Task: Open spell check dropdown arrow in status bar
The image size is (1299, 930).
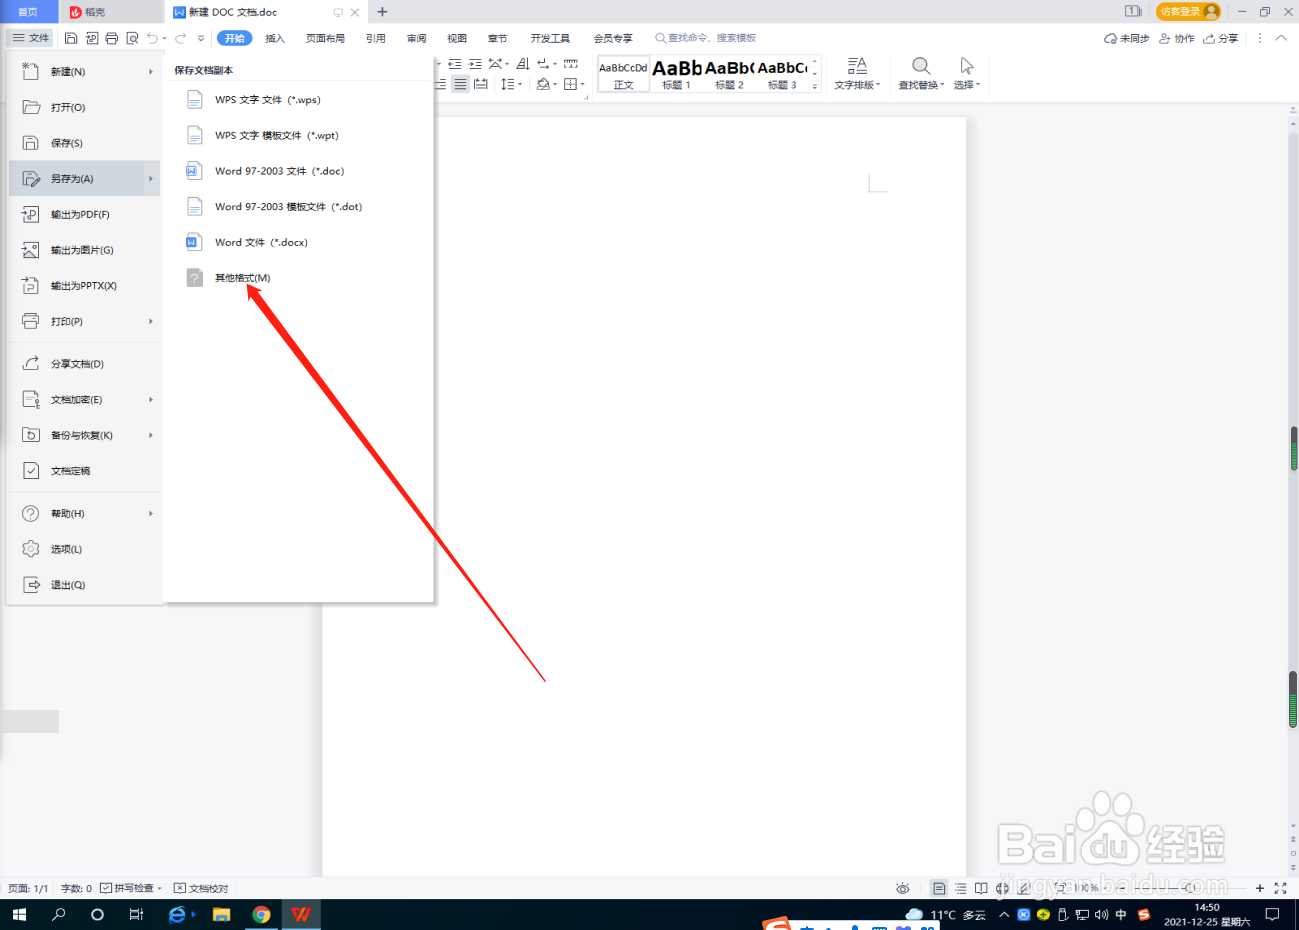Action: (x=160, y=888)
